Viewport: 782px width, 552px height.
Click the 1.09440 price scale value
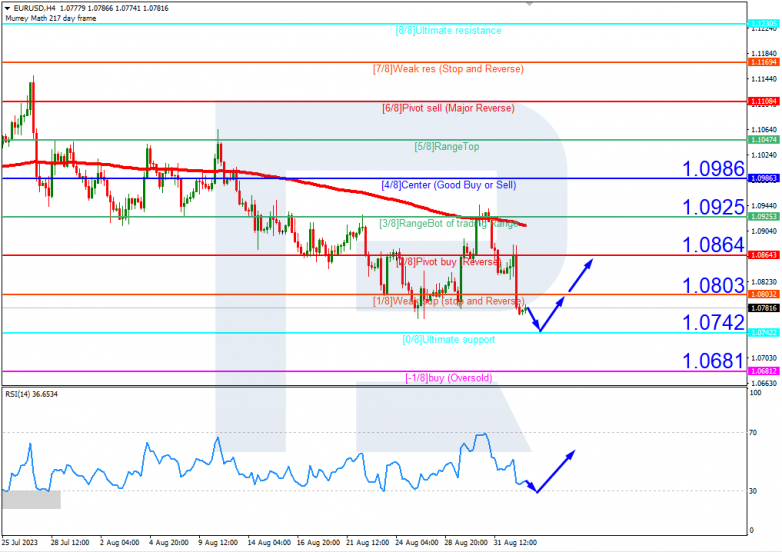pyautogui.click(x=764, y=206)
